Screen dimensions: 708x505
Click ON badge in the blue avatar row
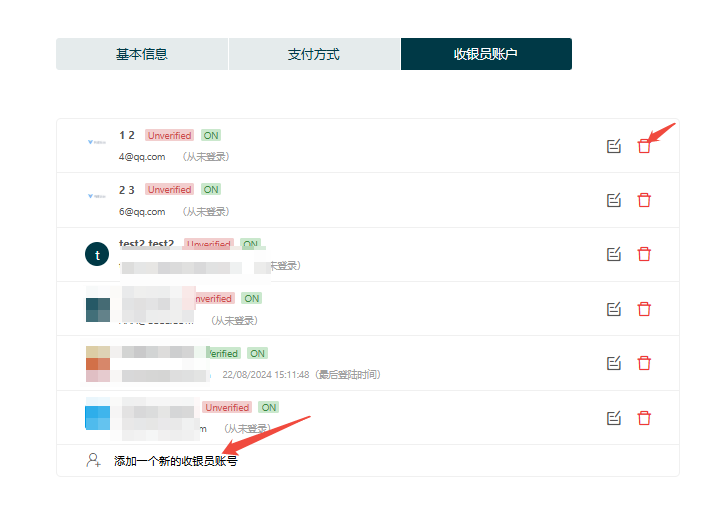[x=269, y=407]
